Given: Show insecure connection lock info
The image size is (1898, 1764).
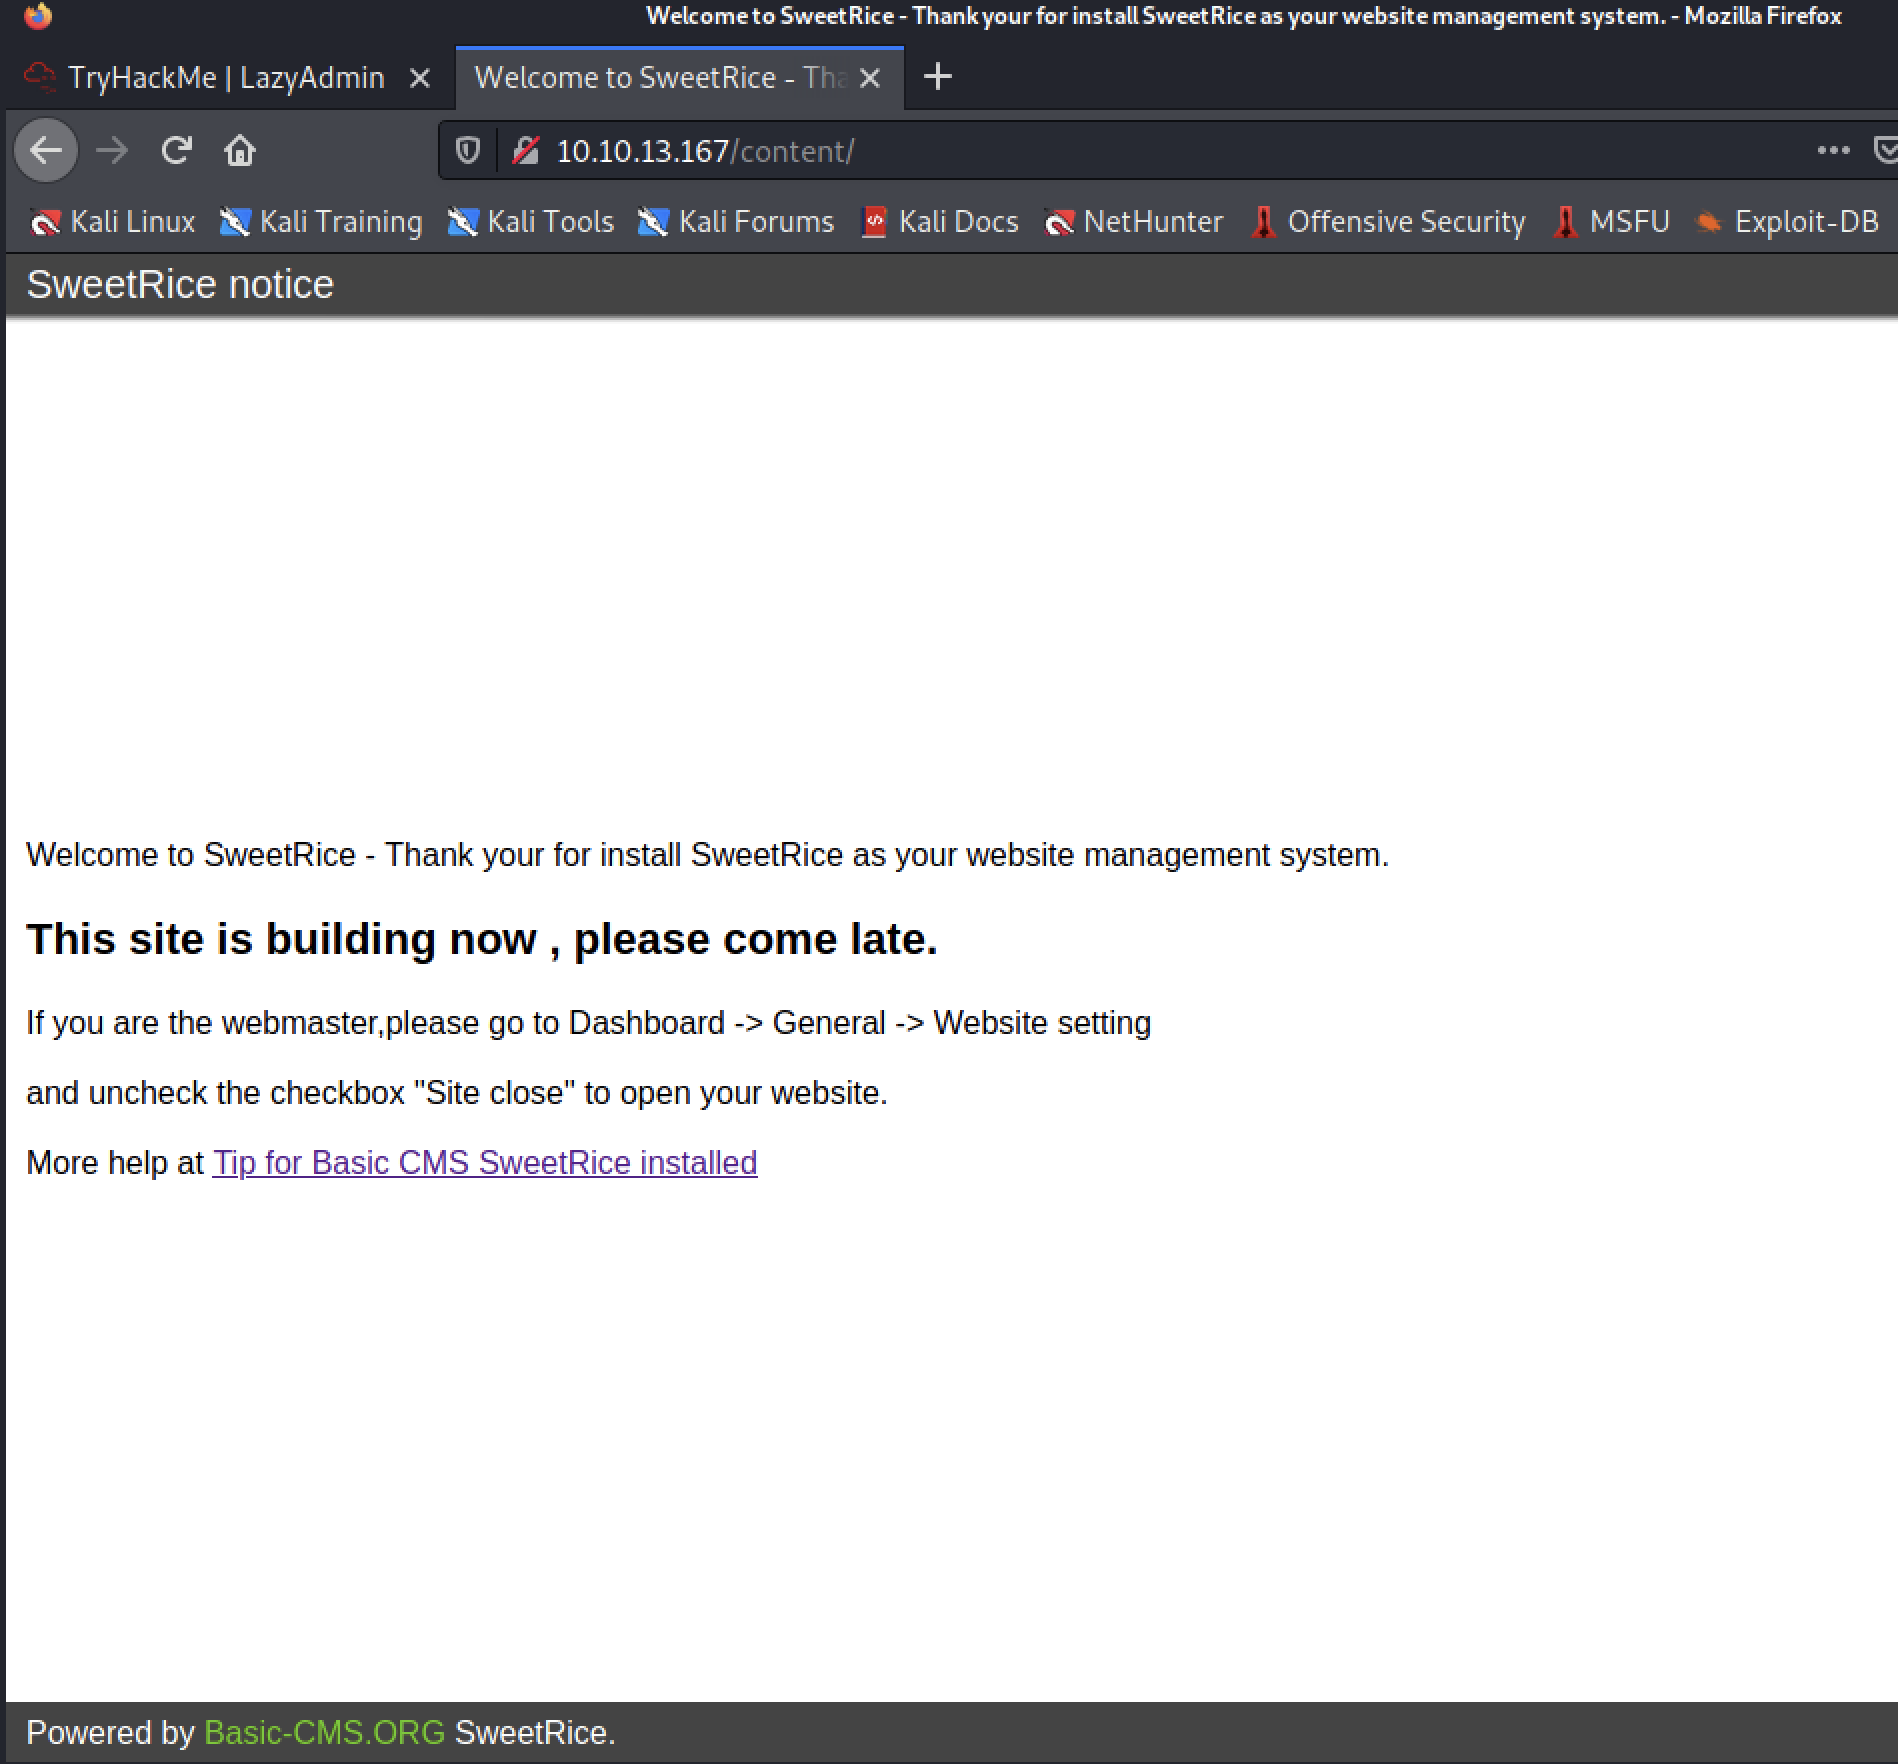Looking at the screenshot, I should (x=525, y=151).
